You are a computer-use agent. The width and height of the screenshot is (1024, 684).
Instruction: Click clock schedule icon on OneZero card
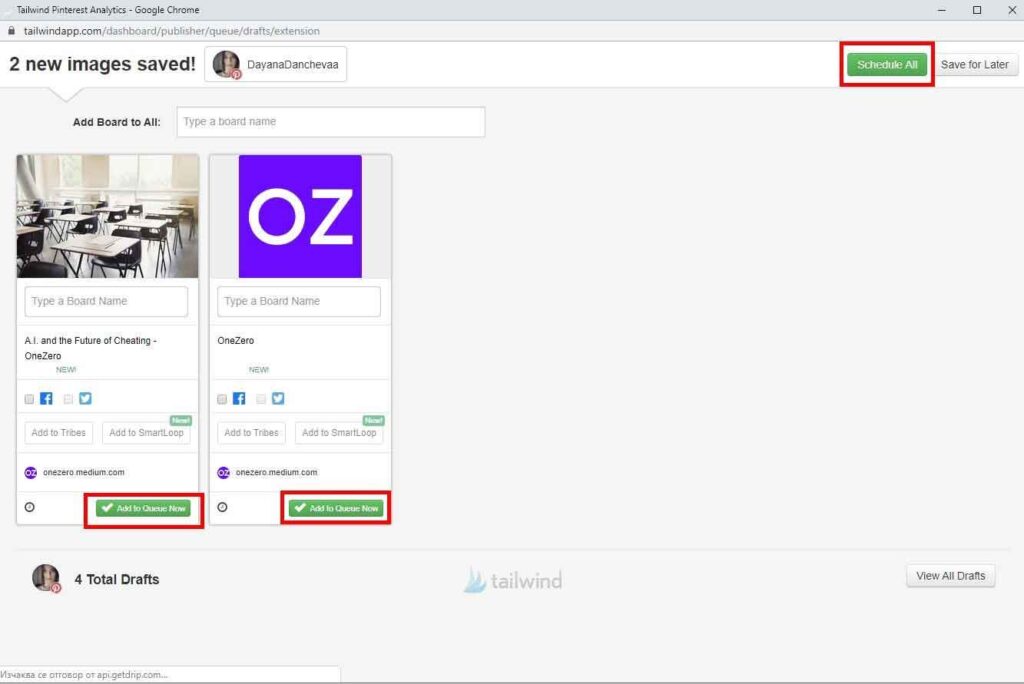(x=222, y=508)
